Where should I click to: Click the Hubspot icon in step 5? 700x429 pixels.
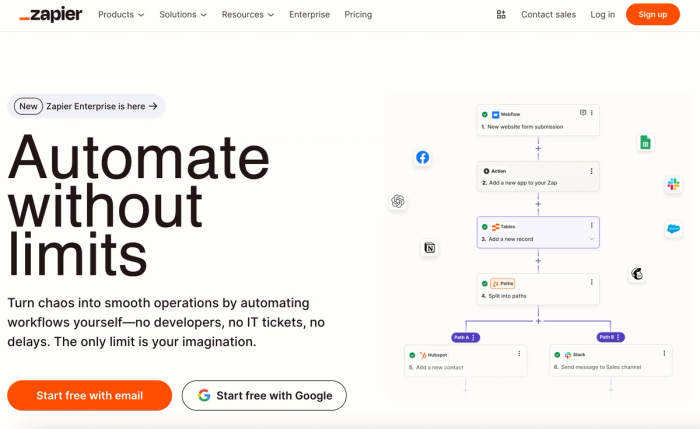coord(423,355)
